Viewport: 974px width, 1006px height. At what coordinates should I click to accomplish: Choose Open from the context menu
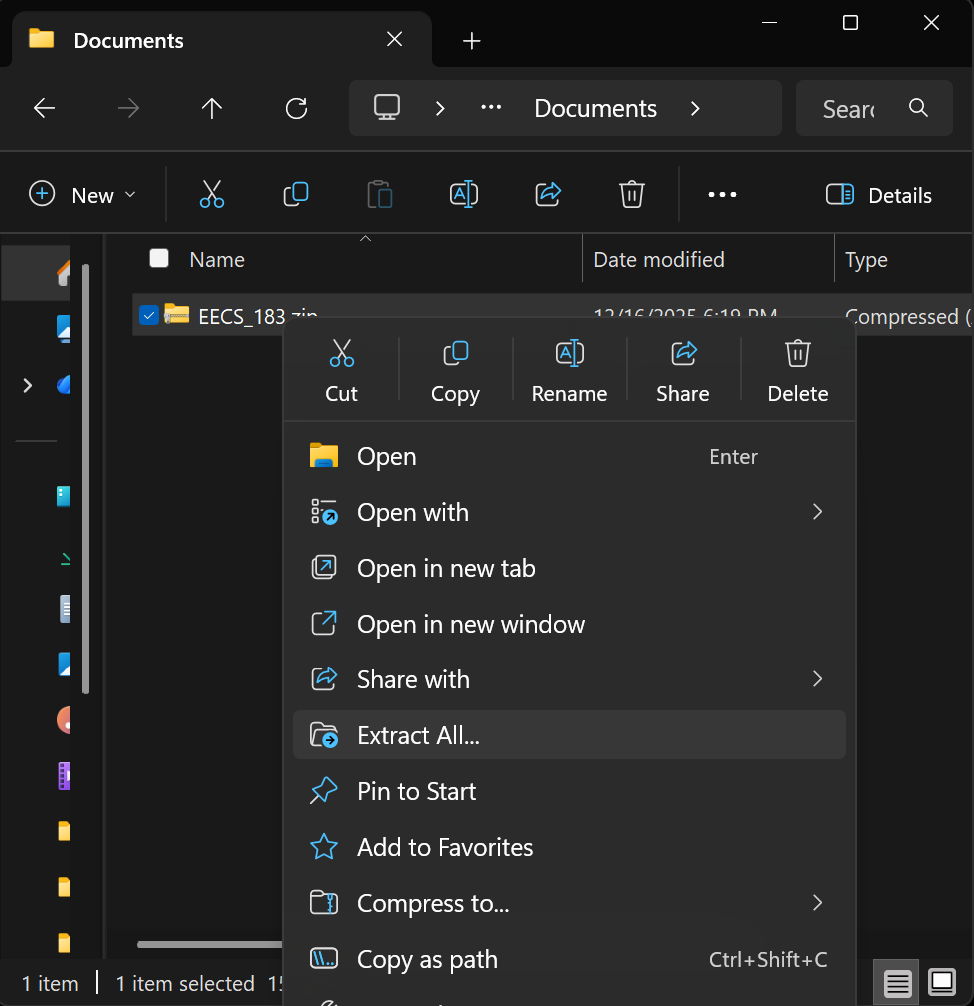click(569, 456)
